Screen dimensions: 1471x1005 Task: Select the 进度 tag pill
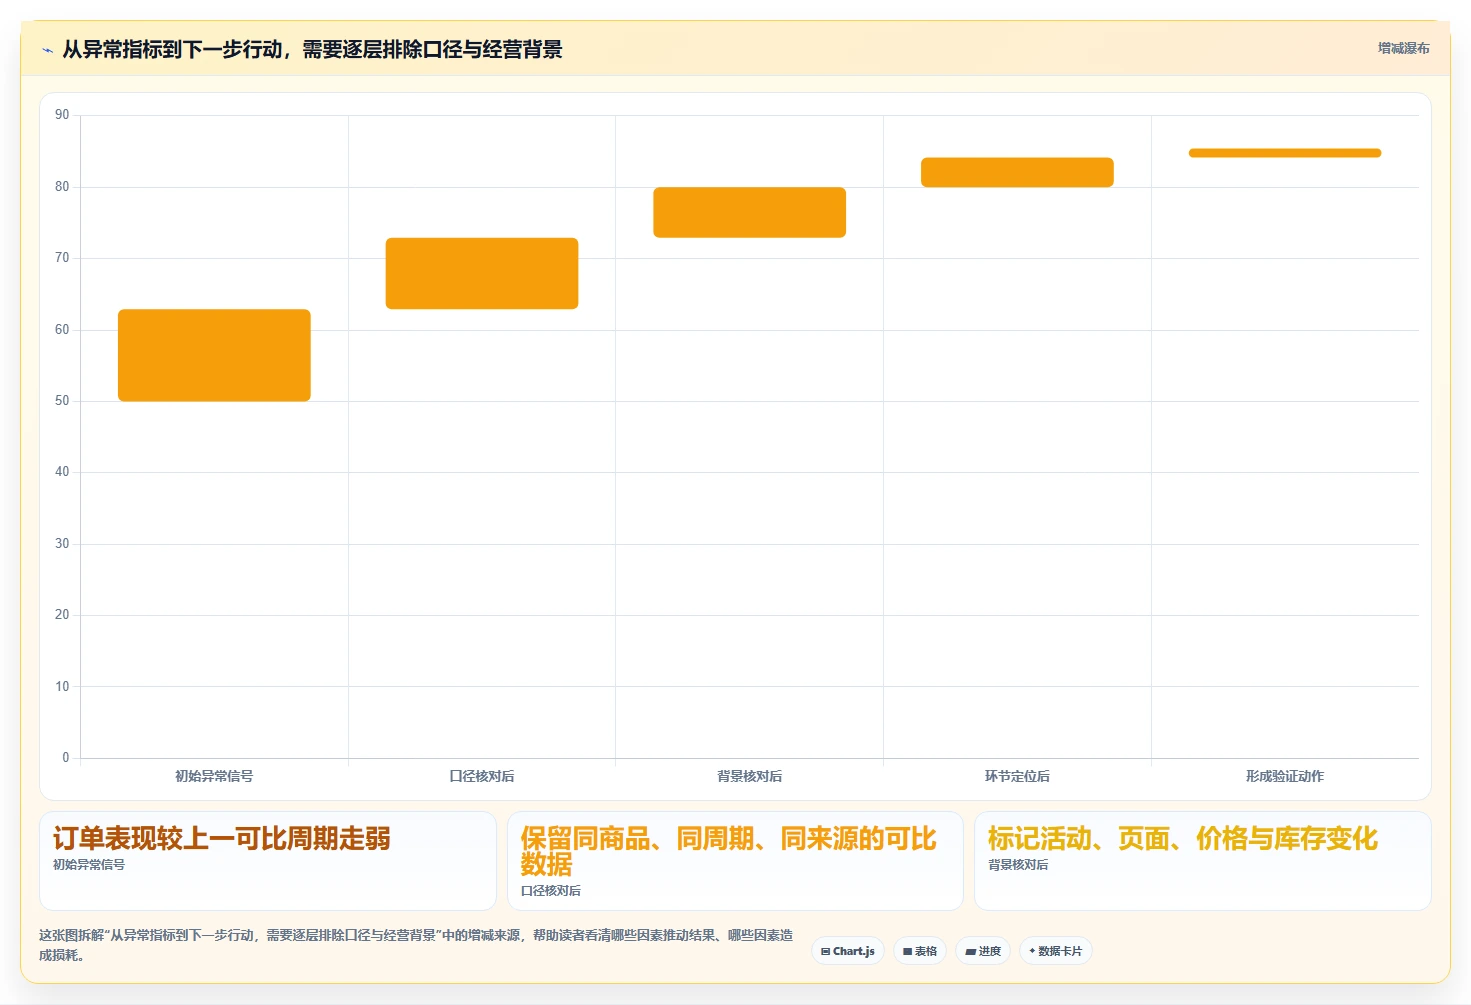[983, 951]
